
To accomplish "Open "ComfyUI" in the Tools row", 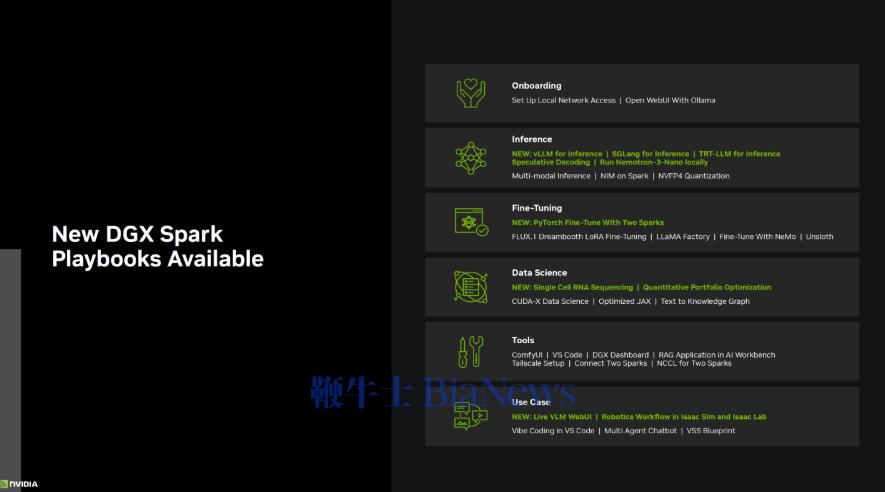I will pos(527,355).
